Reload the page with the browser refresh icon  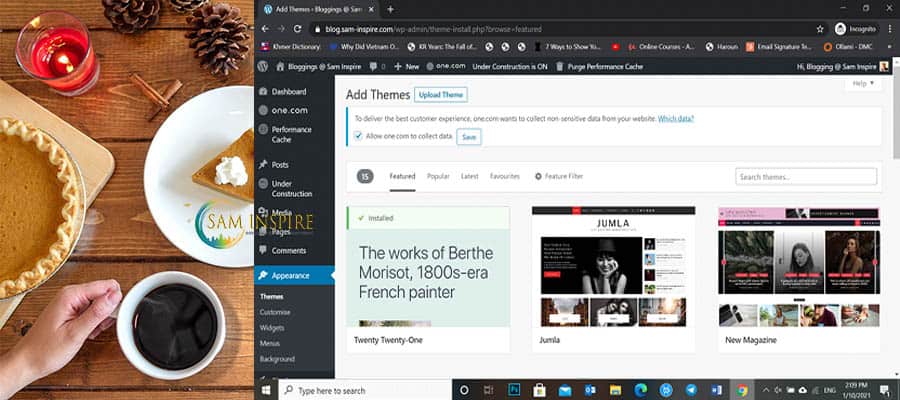[x=299, y=29]
